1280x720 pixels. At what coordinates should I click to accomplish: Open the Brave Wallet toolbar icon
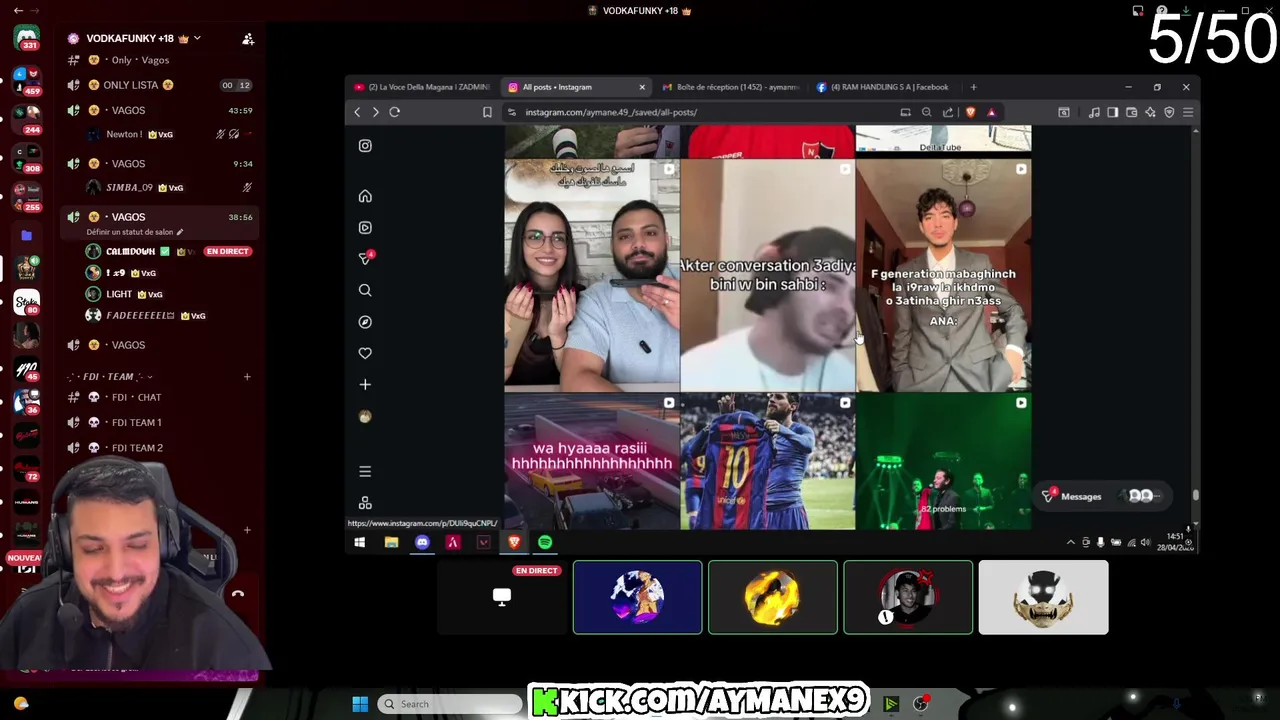coord(1131,112)
